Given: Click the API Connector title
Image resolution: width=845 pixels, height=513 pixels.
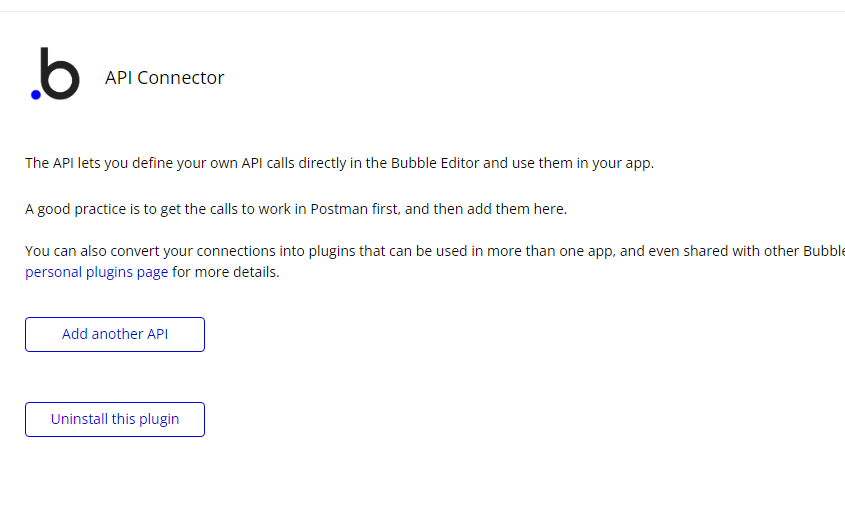Looking at the screenshot, I should click(x=164, y=78).
